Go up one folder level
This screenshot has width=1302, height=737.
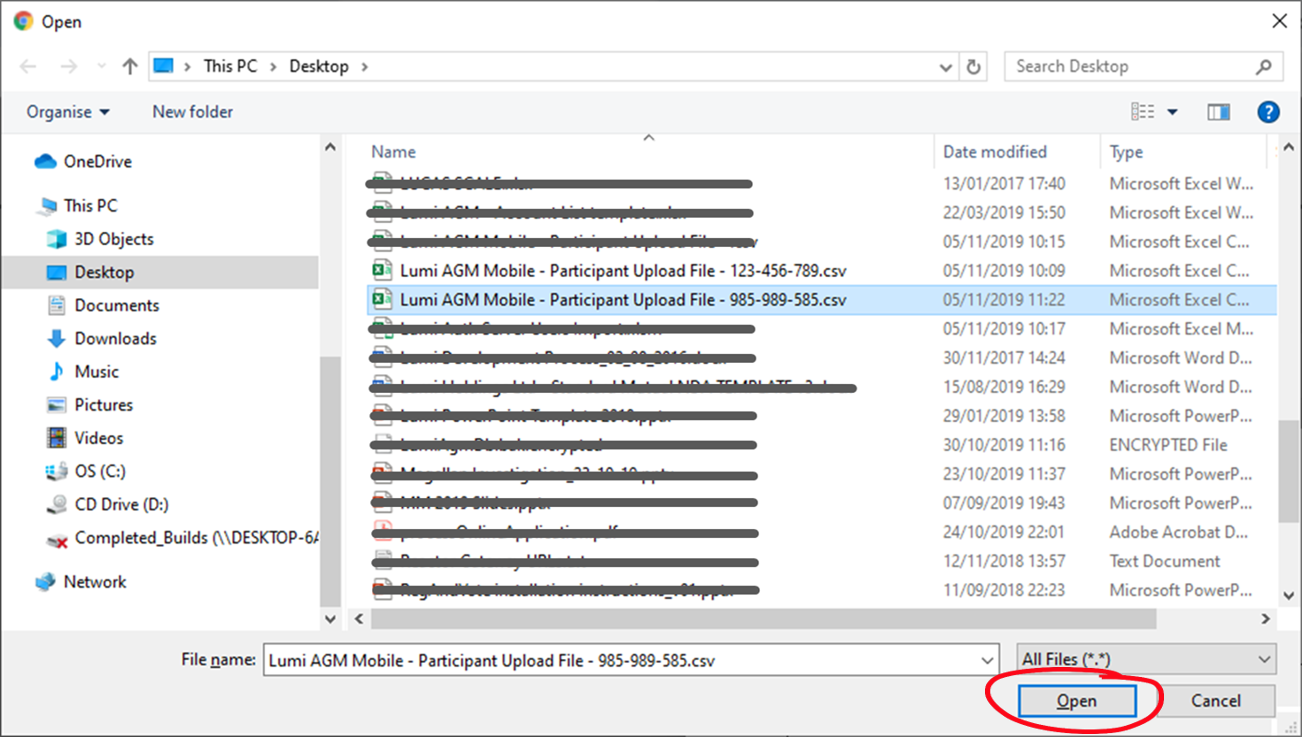click(x=130, y=67)
